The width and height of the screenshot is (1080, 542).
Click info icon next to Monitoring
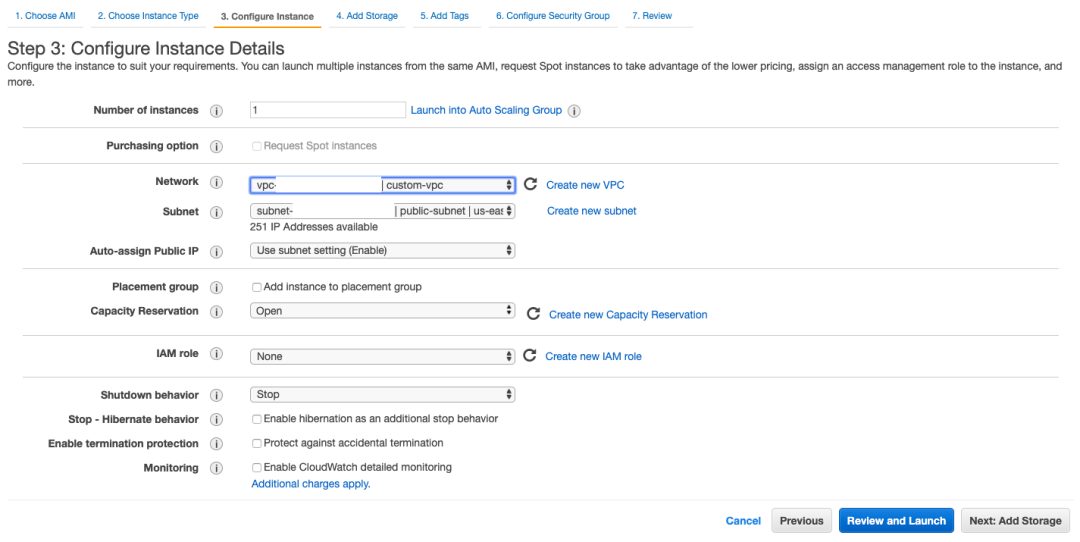(x=216, y=469)
